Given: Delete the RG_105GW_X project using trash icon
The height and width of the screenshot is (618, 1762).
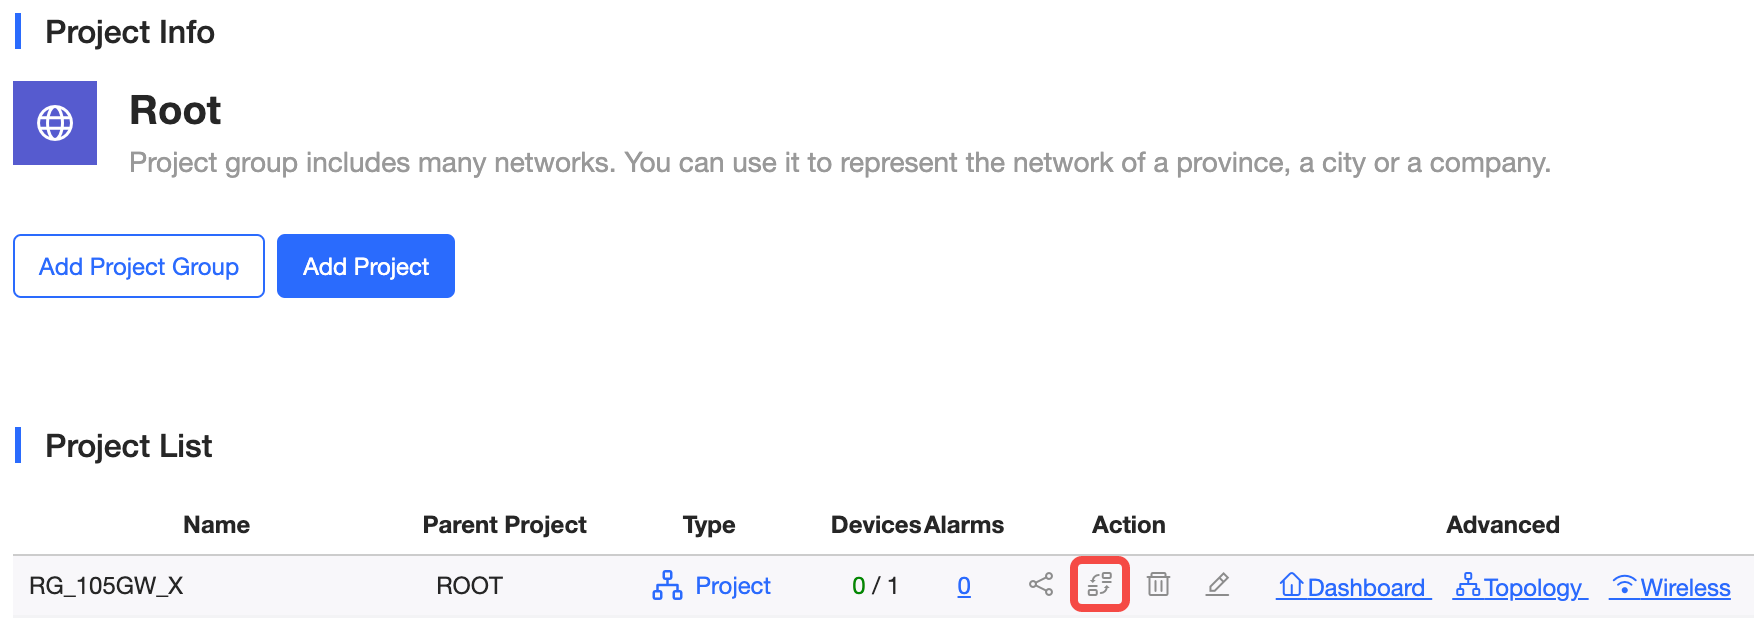Looking at the screenshot, I should 1158,585.
